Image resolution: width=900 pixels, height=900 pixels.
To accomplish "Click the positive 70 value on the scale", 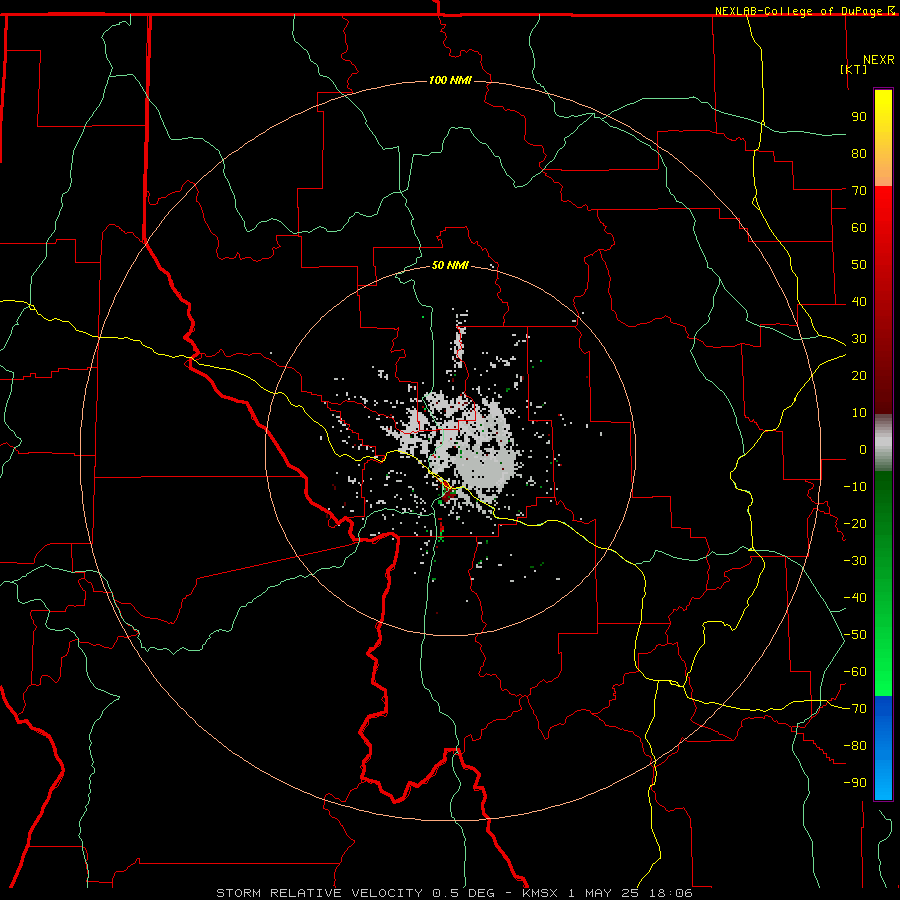I will [x=859, y=191].
